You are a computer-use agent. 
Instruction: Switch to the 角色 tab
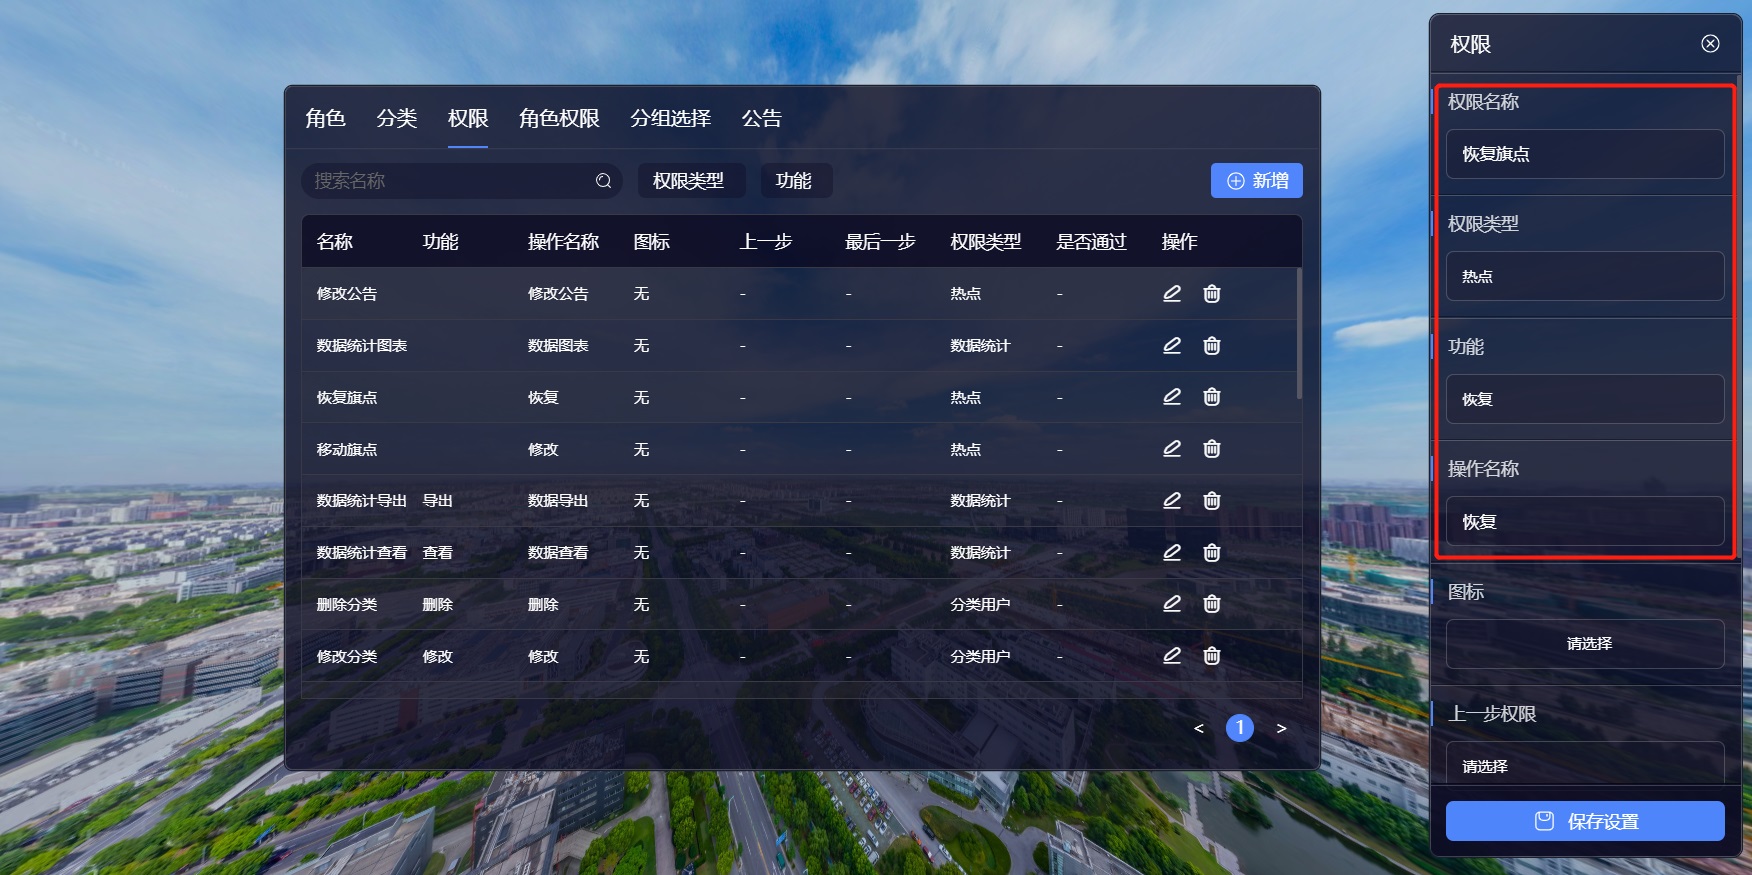click(x=325, y=118)
